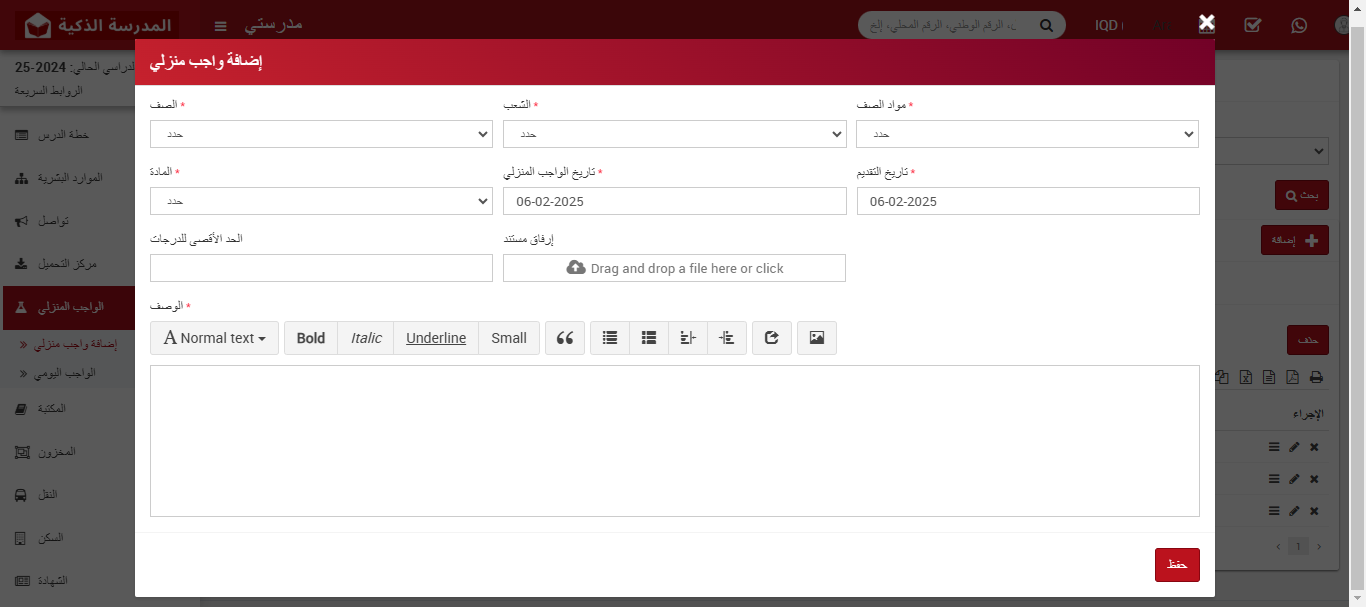Screen dimensions: 1366x607
Task: Insert a blockquote in the description
Action: coord(565,337)
